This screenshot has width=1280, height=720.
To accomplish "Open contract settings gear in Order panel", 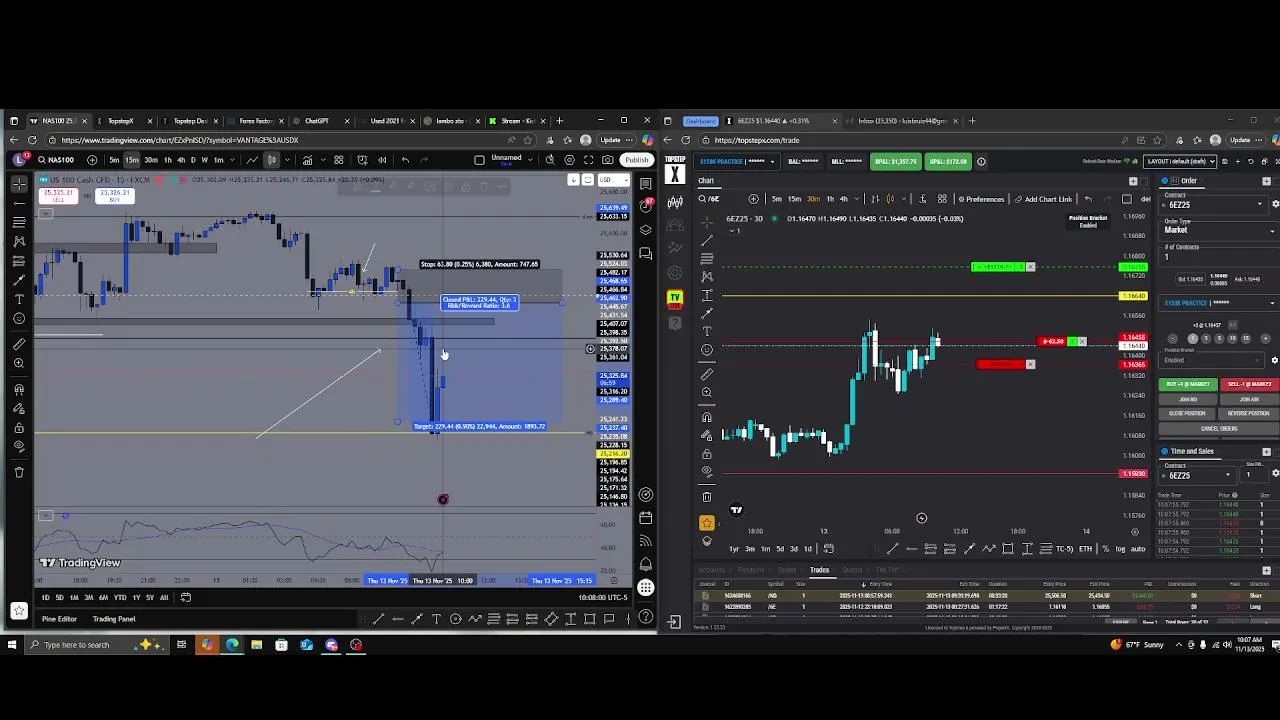I will [x=1275, y=204].
